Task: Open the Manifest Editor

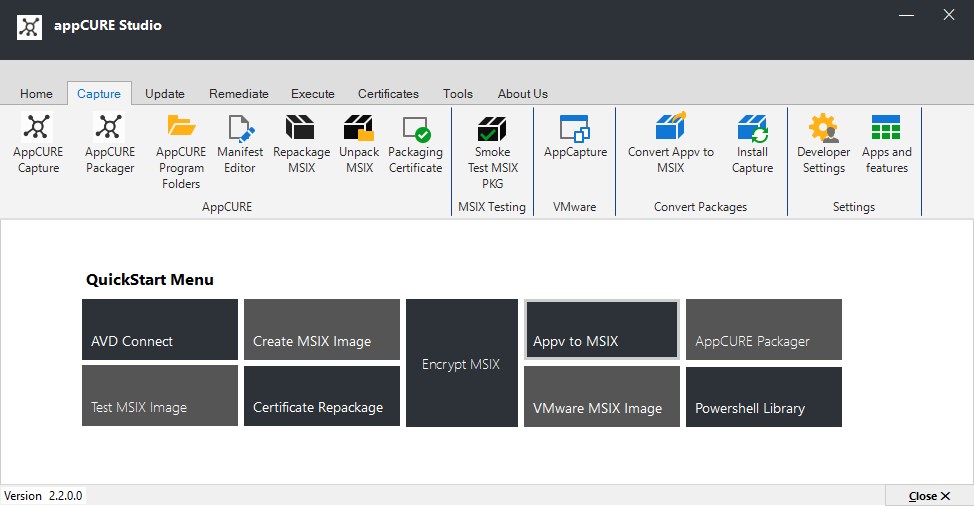Action: click(x=240, y=143)
